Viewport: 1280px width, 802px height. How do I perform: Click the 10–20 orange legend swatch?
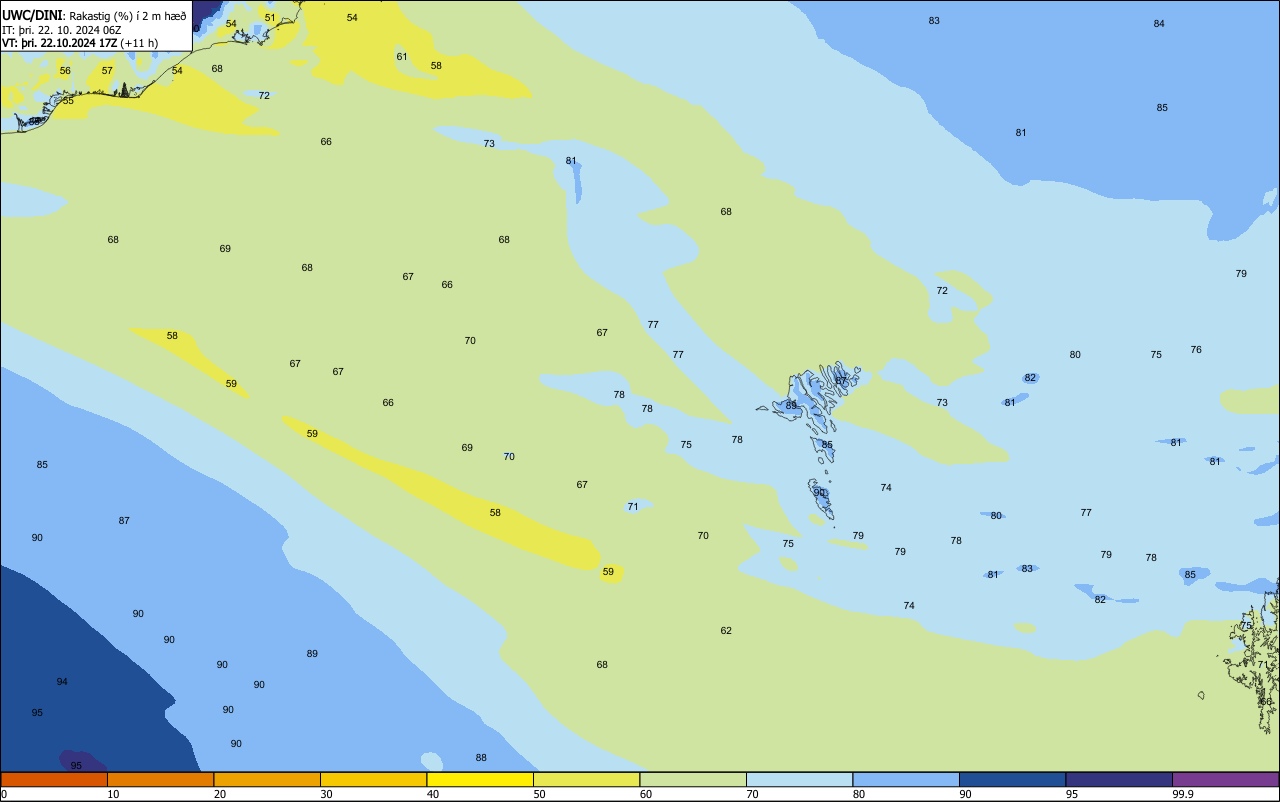160,779
